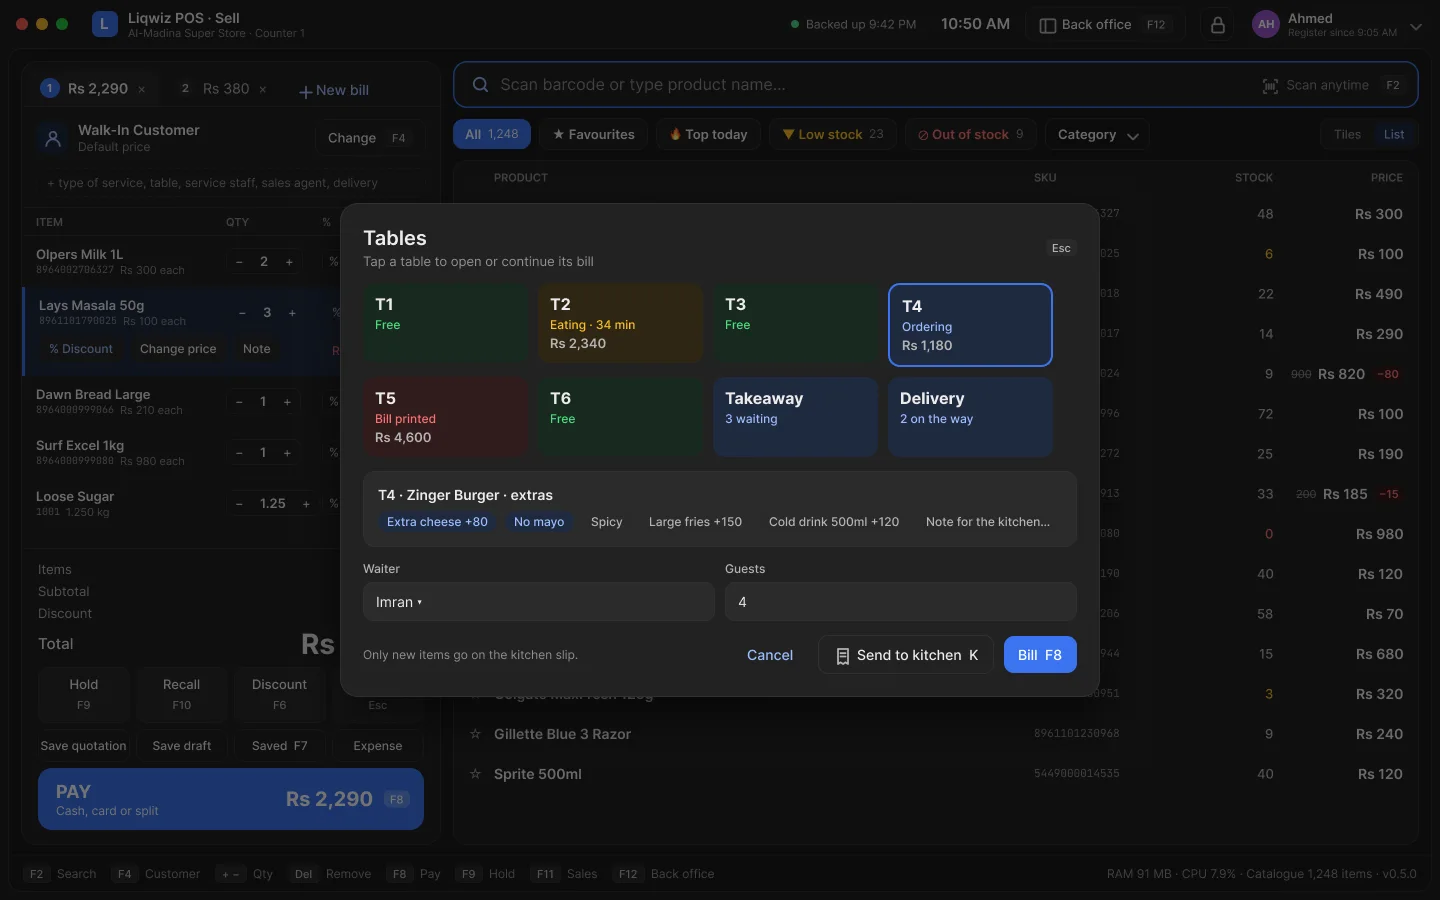Image resolution: width=1440 pixels, height=900 pixels.
Task: Click the AH user avatar
Action: [1266, 25]
